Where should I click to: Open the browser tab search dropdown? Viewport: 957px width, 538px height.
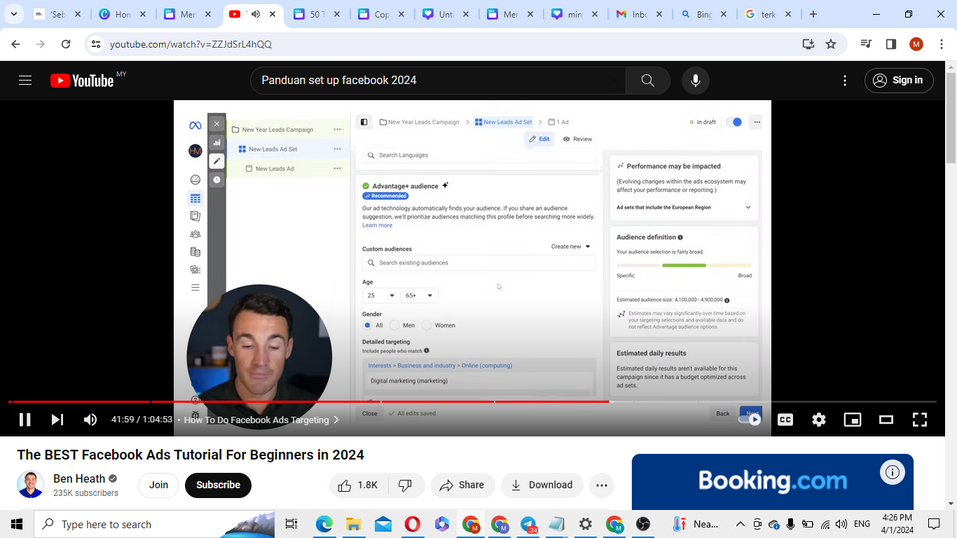[x=13, y=13]
